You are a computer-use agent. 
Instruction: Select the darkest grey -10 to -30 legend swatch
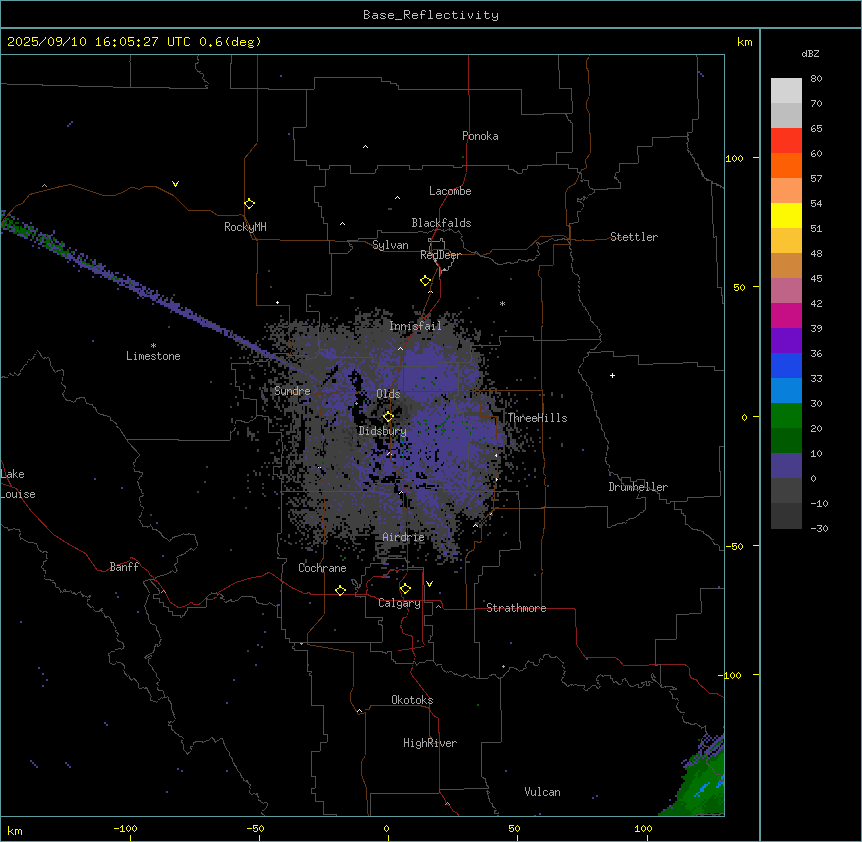point(786,516)
